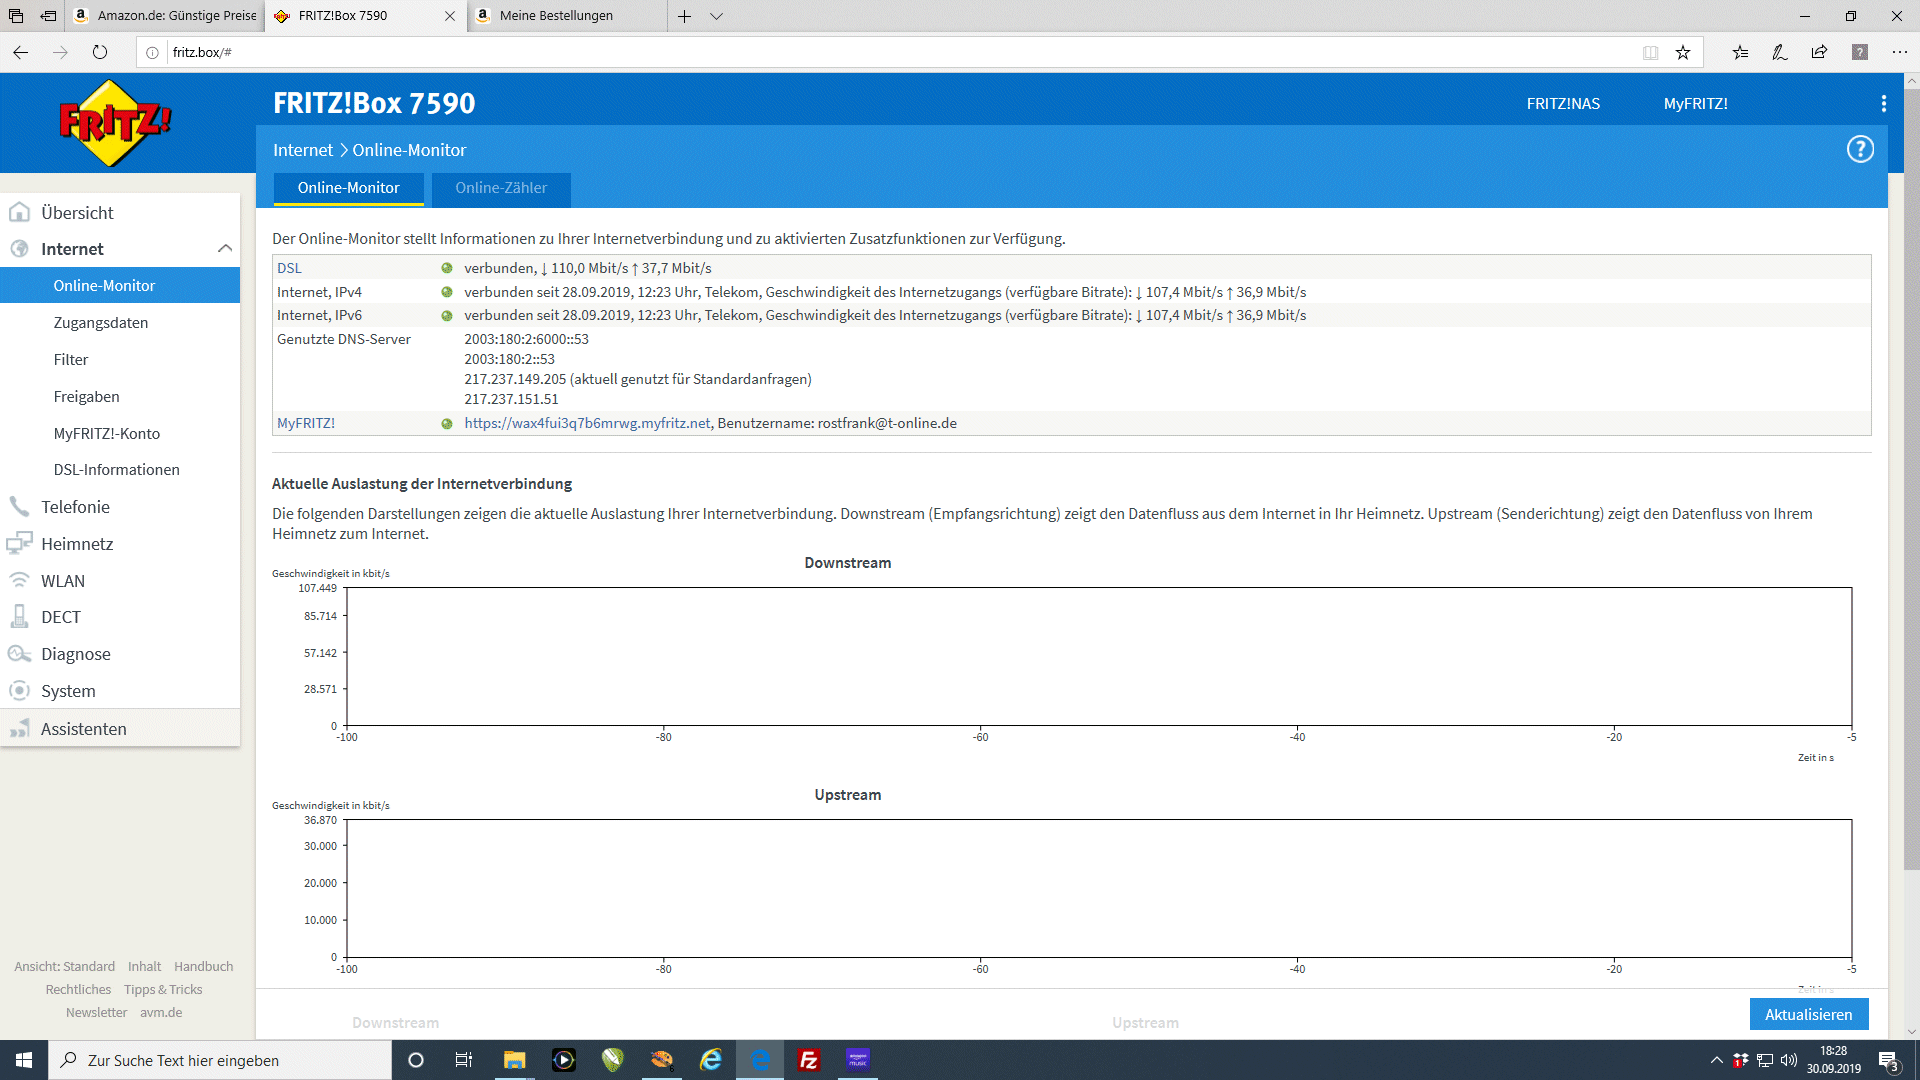Open the tab list dropdown chevron

click(x=717, y=16)
